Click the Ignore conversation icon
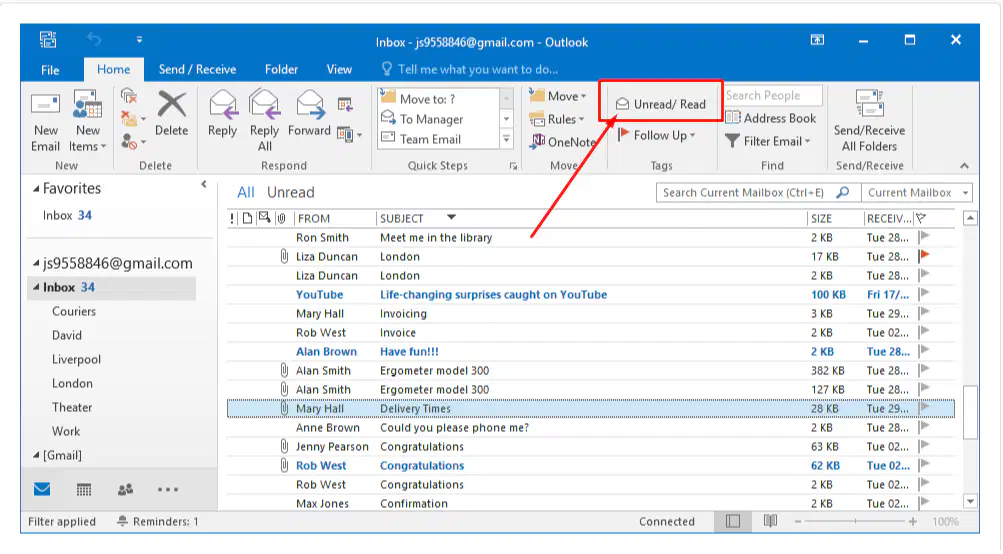The image size is (1003, 554). pos(129,96)
